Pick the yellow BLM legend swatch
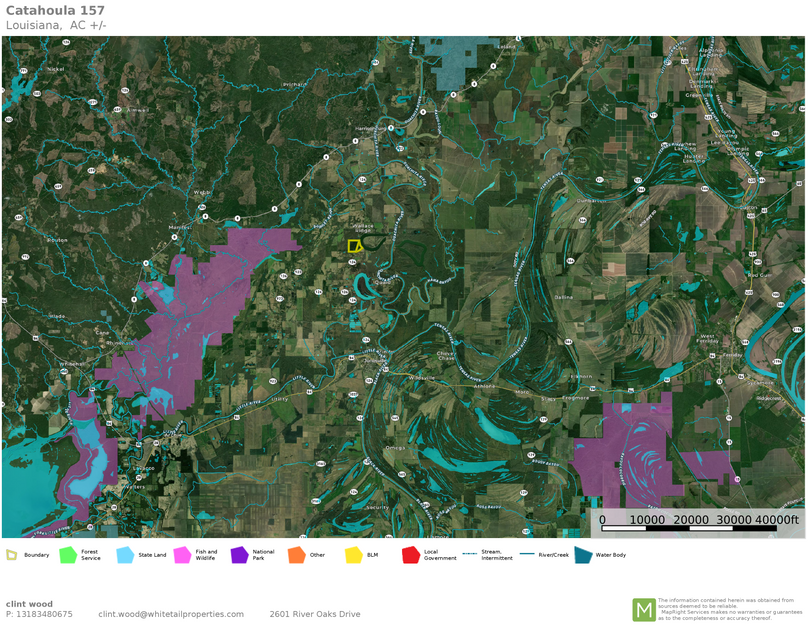Viewport: 808px width, 625px height. [354, 555]
